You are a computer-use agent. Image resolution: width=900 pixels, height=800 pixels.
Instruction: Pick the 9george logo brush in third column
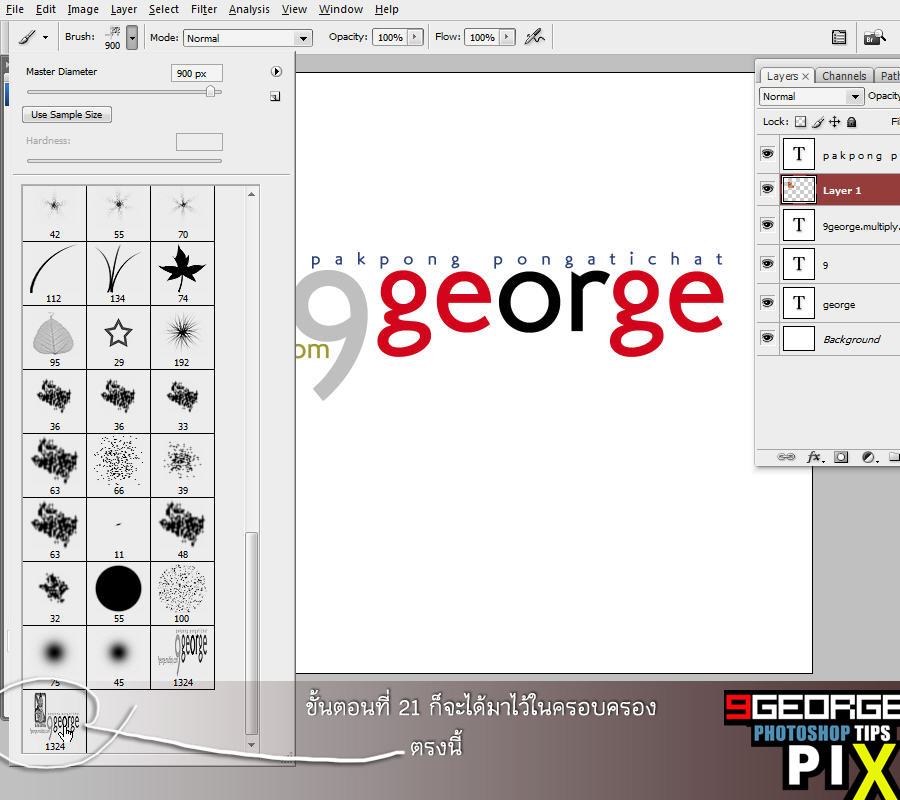[183, 658]
